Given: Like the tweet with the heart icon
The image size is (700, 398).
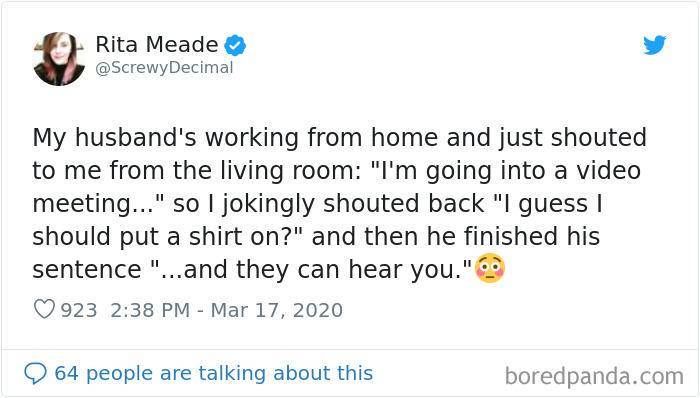Looking at the screenshot, I should pyautogui.click(x=44, y=309).
